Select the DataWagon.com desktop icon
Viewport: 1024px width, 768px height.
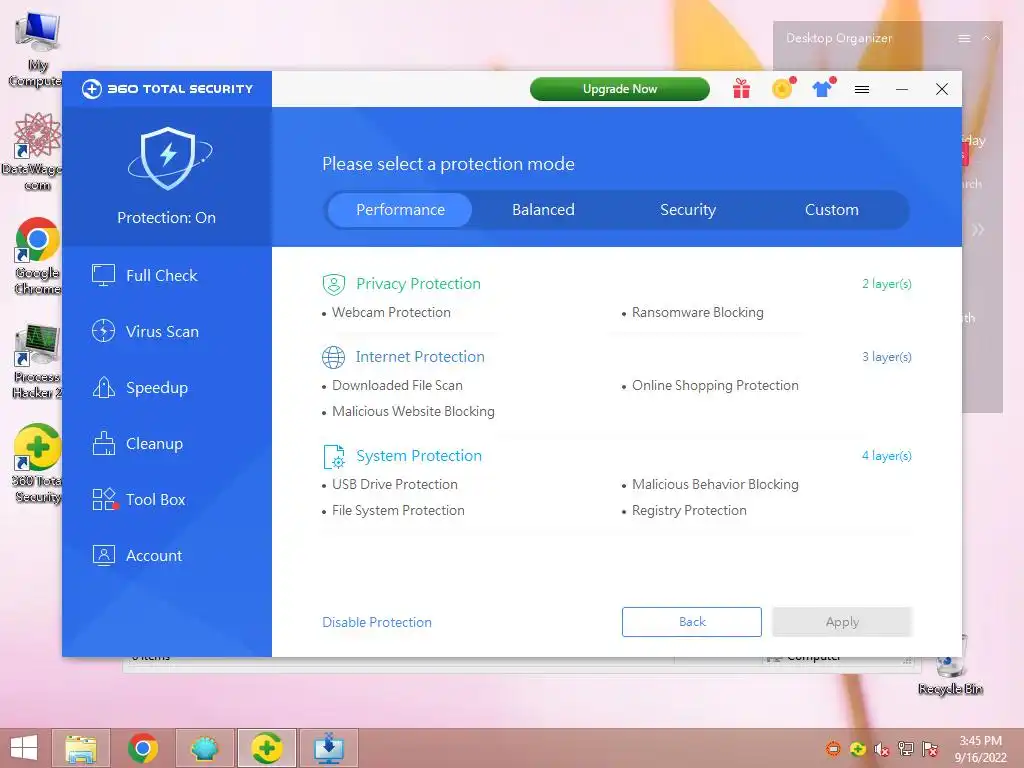point(37,152)
